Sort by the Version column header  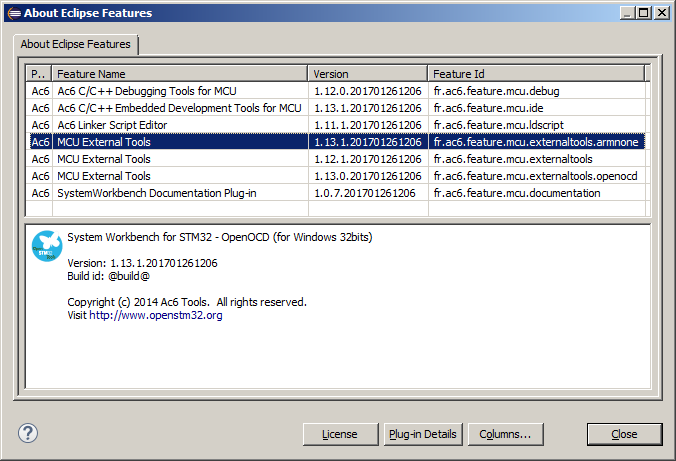click(x=367, y=74)
